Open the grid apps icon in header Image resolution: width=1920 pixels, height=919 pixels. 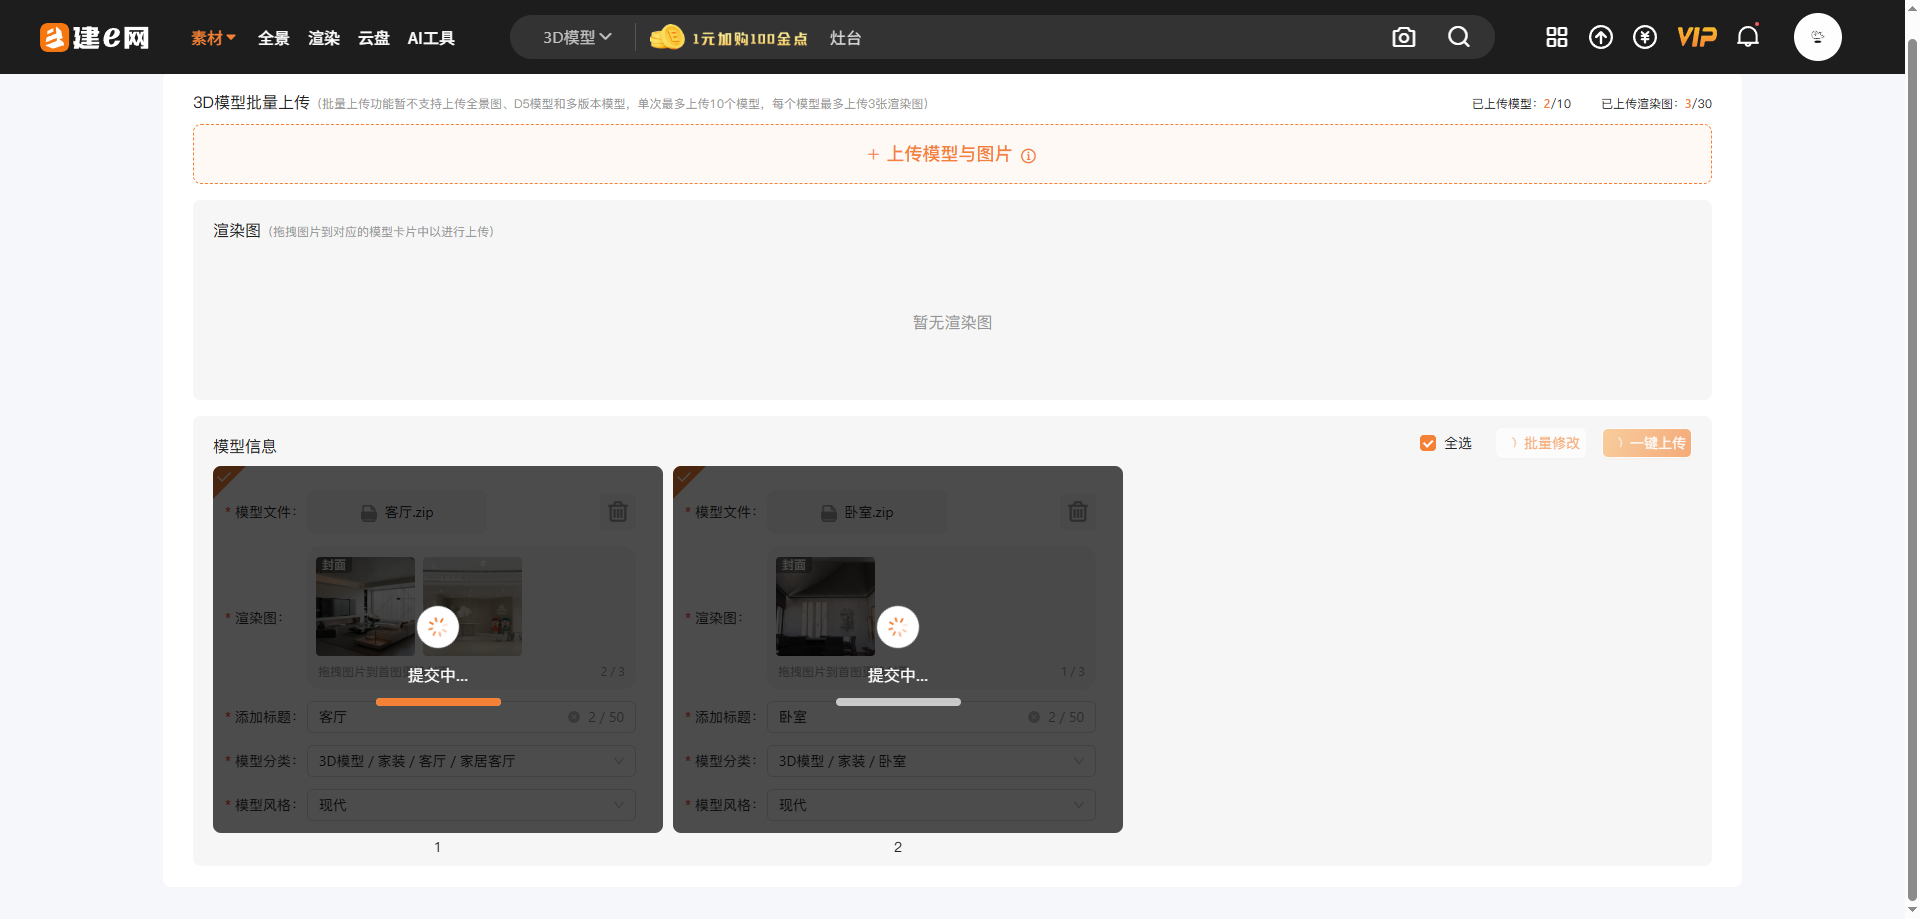coord(1556,38)
